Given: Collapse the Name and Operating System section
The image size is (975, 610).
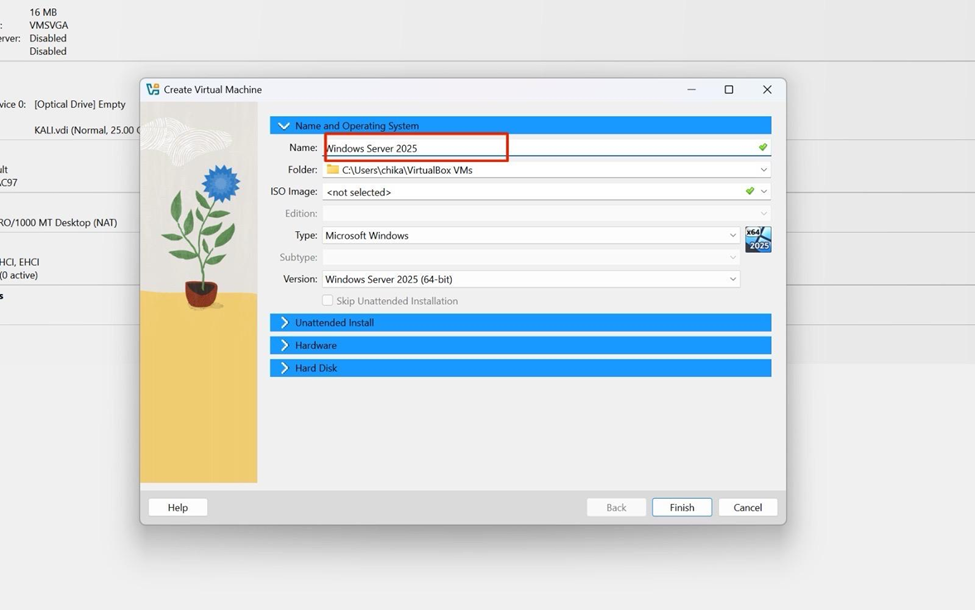Looking at the screenshot, I should (x=520, y=126).
